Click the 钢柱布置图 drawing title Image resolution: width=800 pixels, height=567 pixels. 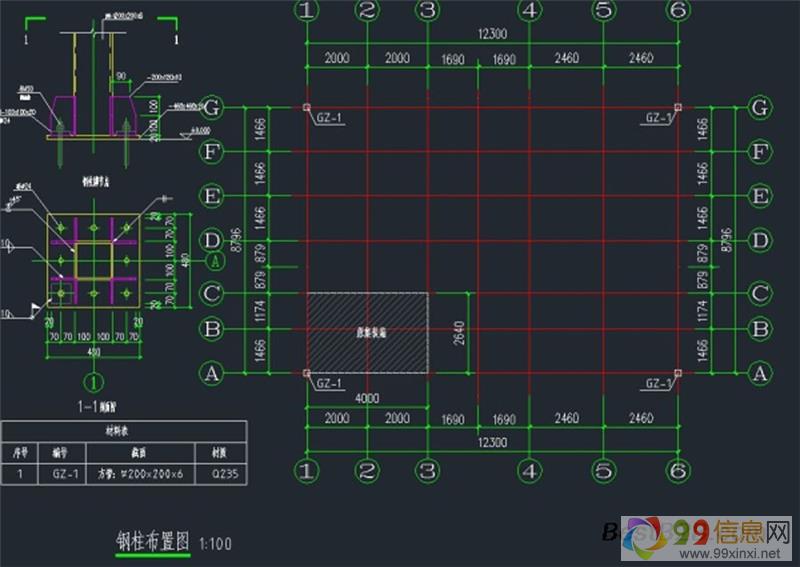point(153,542)
